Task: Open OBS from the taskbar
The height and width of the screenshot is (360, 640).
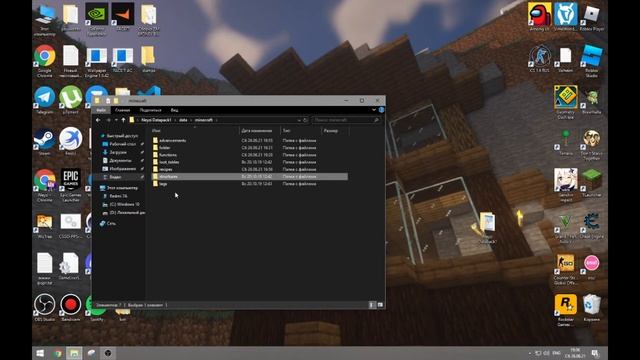Action: (x=108, y=353)
